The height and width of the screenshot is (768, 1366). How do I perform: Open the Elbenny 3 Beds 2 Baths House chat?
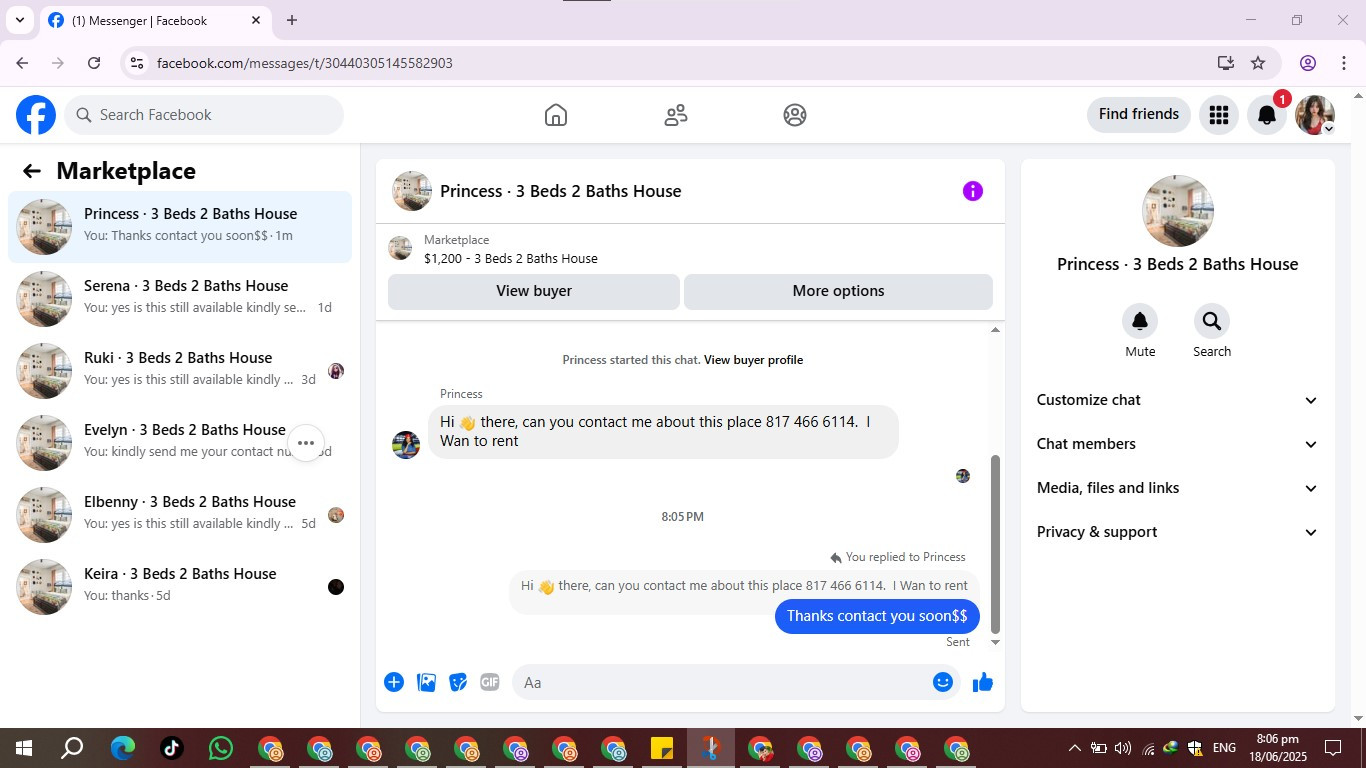point(180,515)
